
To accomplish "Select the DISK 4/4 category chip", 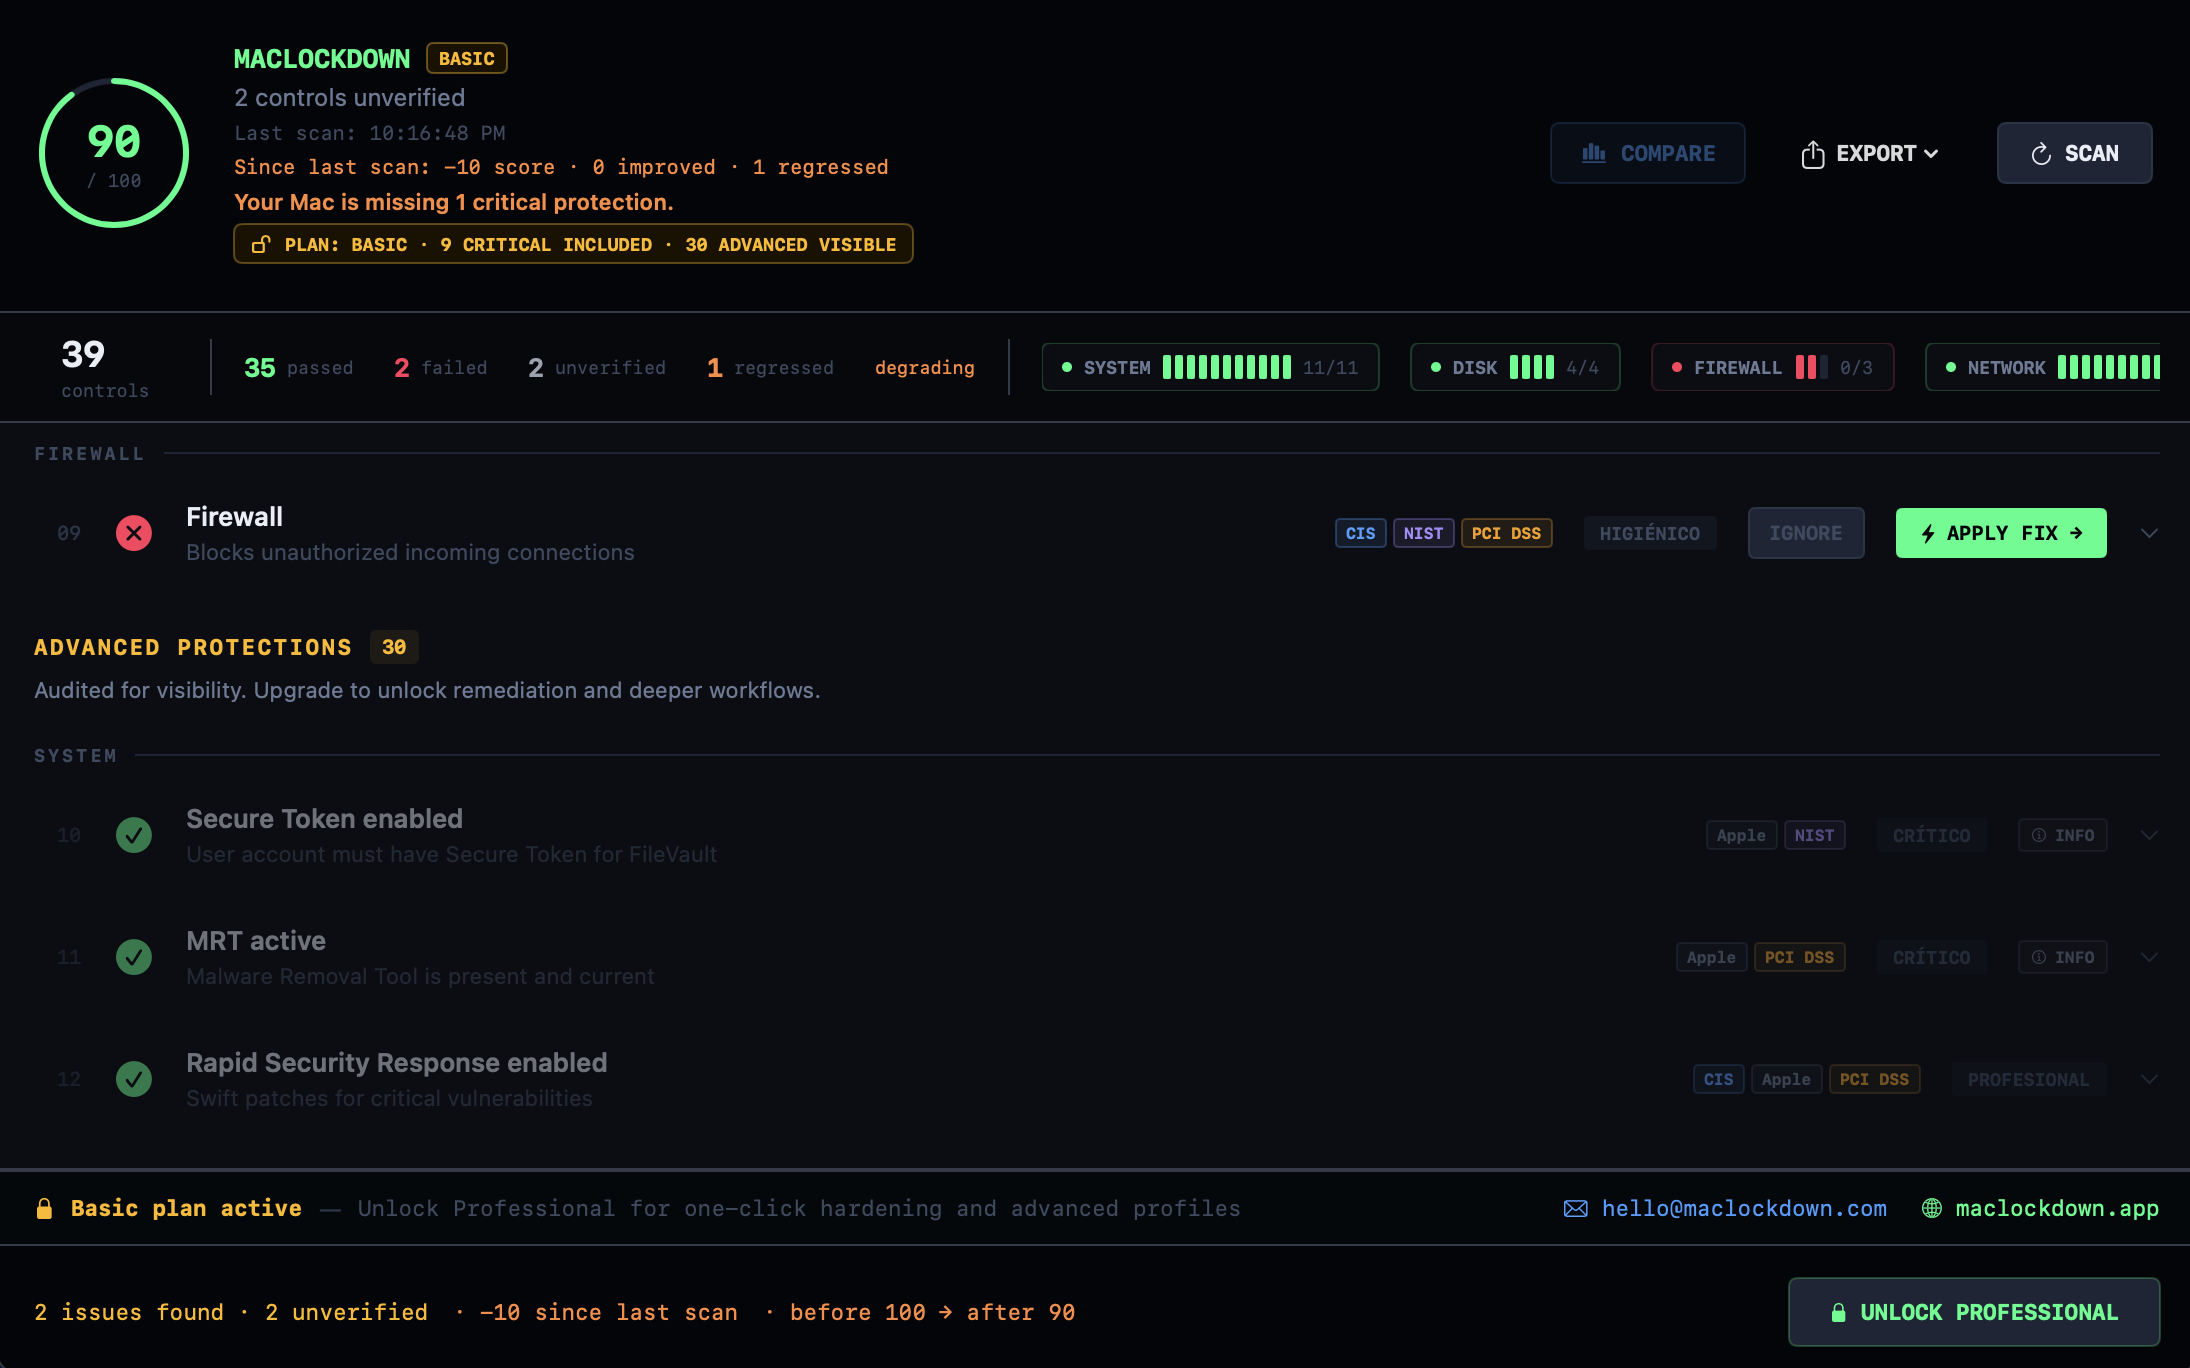I will tap(1515, 367).
